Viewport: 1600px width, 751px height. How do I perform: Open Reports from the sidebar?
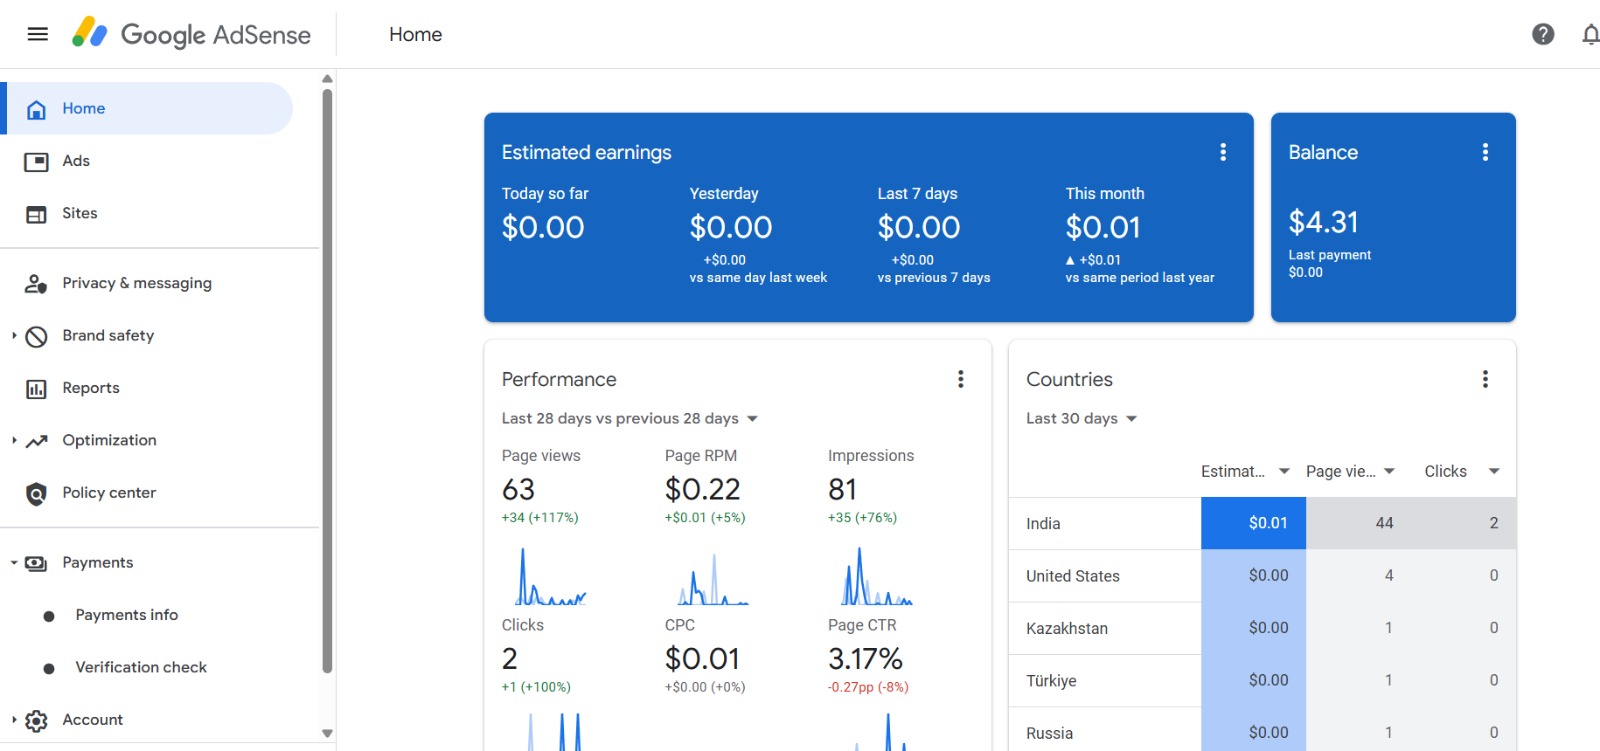click(x=91, y=388)
